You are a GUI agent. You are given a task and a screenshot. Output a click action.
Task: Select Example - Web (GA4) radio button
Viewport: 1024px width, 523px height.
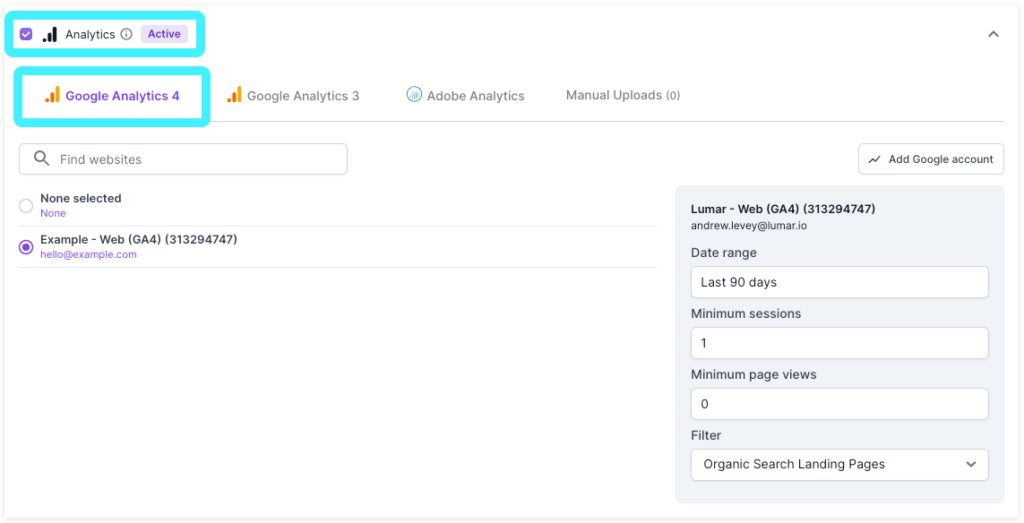click(26, 247)
